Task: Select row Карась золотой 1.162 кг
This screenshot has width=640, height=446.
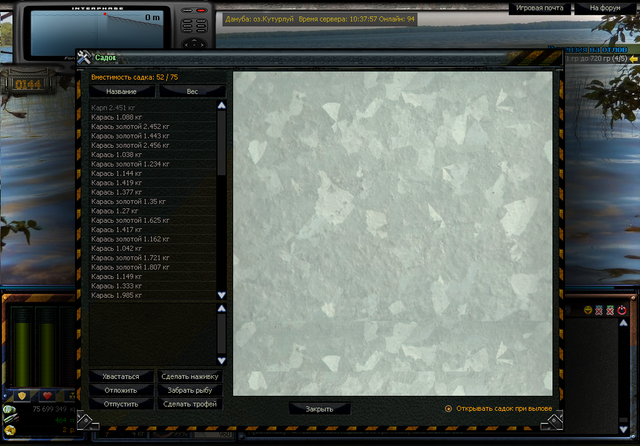Action: 153,239
